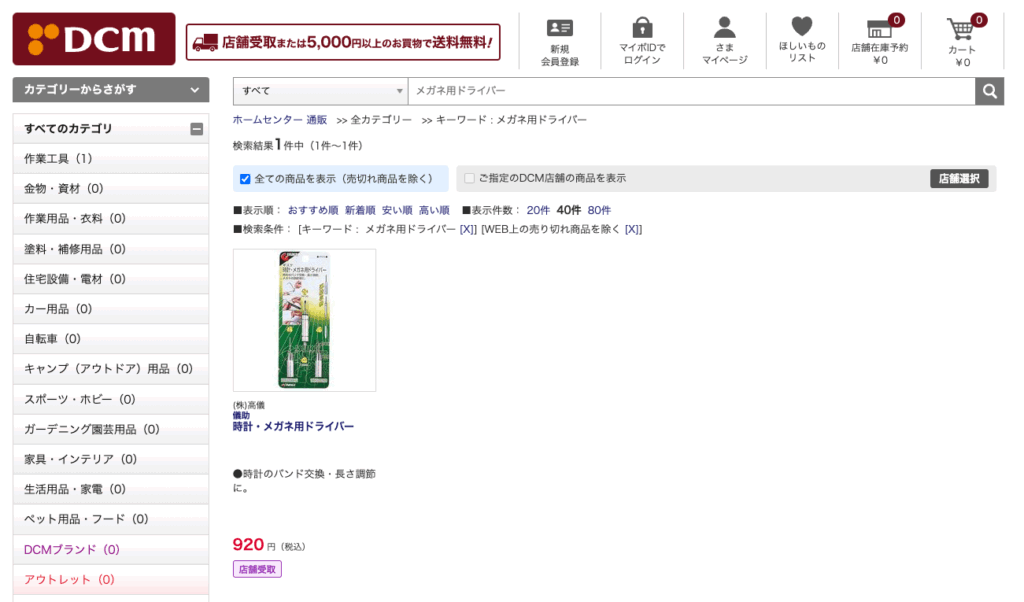
Task: Uncheck the show all products checkbox
Action: [245, 179]
